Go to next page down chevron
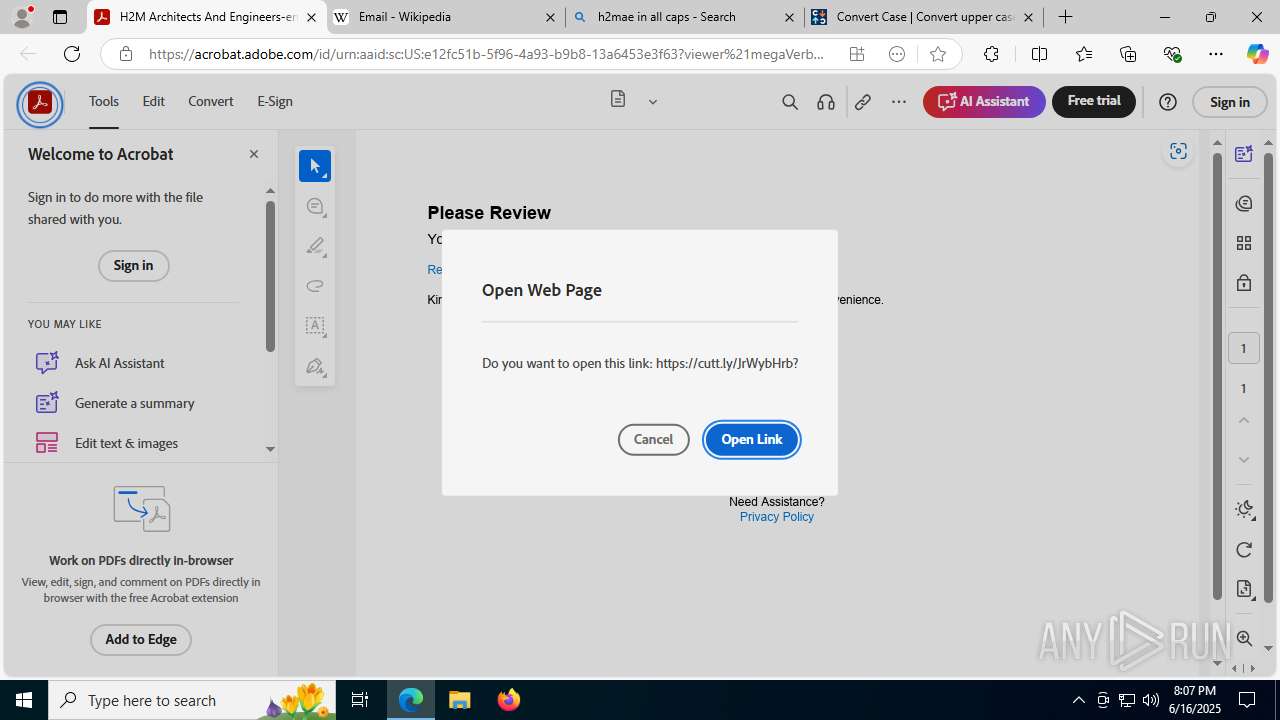 1244,460
